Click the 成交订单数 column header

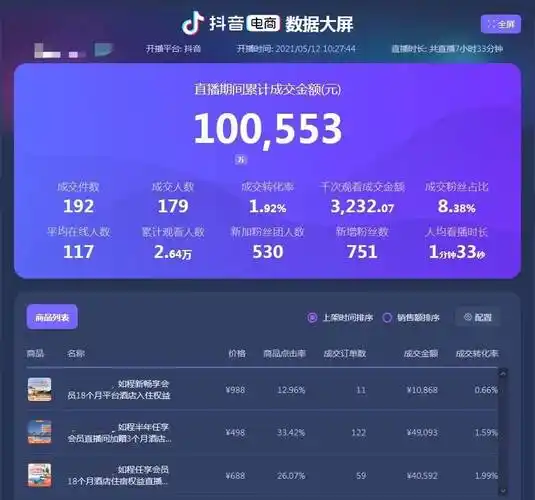345,353
